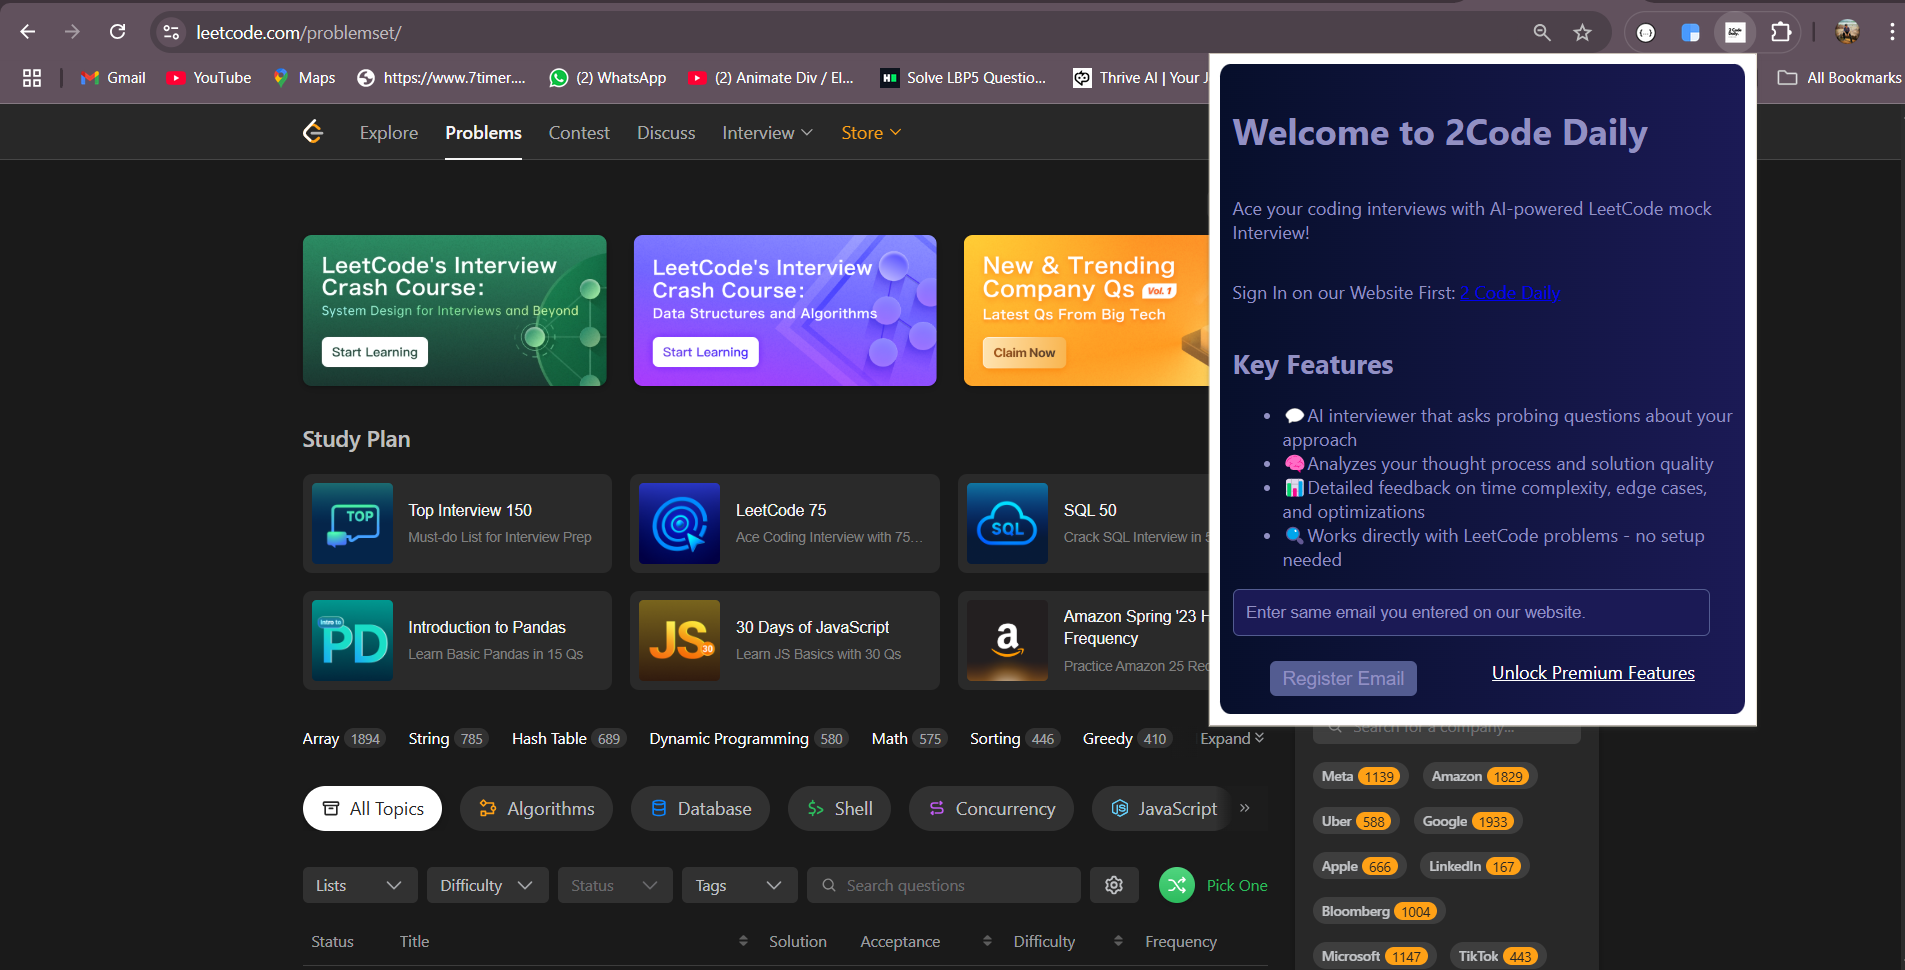This screenshot has width=1905, height=970.
Task: Open the Tags filter dropdown
Action: 739,885
